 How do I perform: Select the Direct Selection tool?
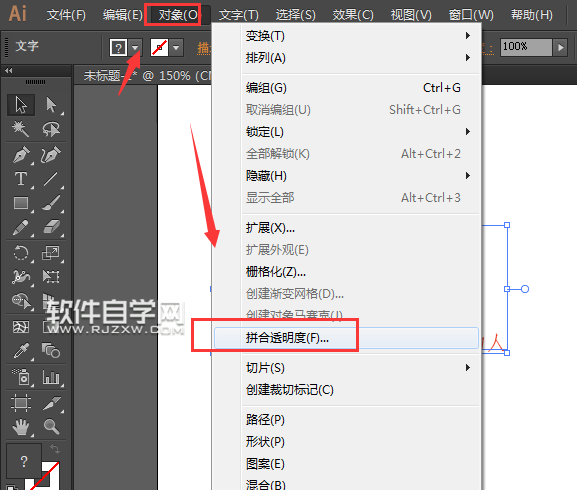51,105
